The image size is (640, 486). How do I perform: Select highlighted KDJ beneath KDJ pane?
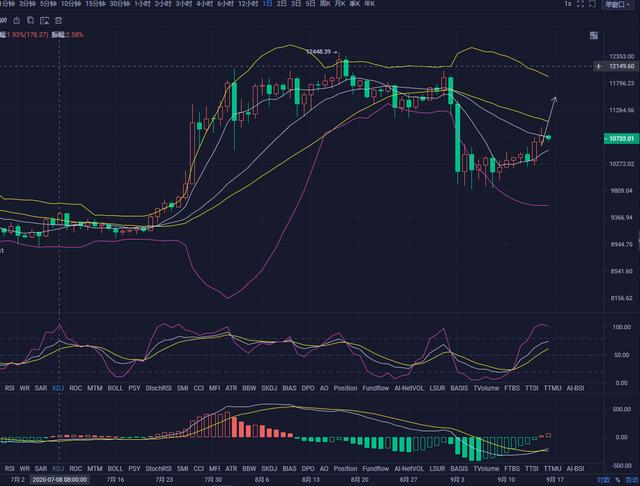58,388
